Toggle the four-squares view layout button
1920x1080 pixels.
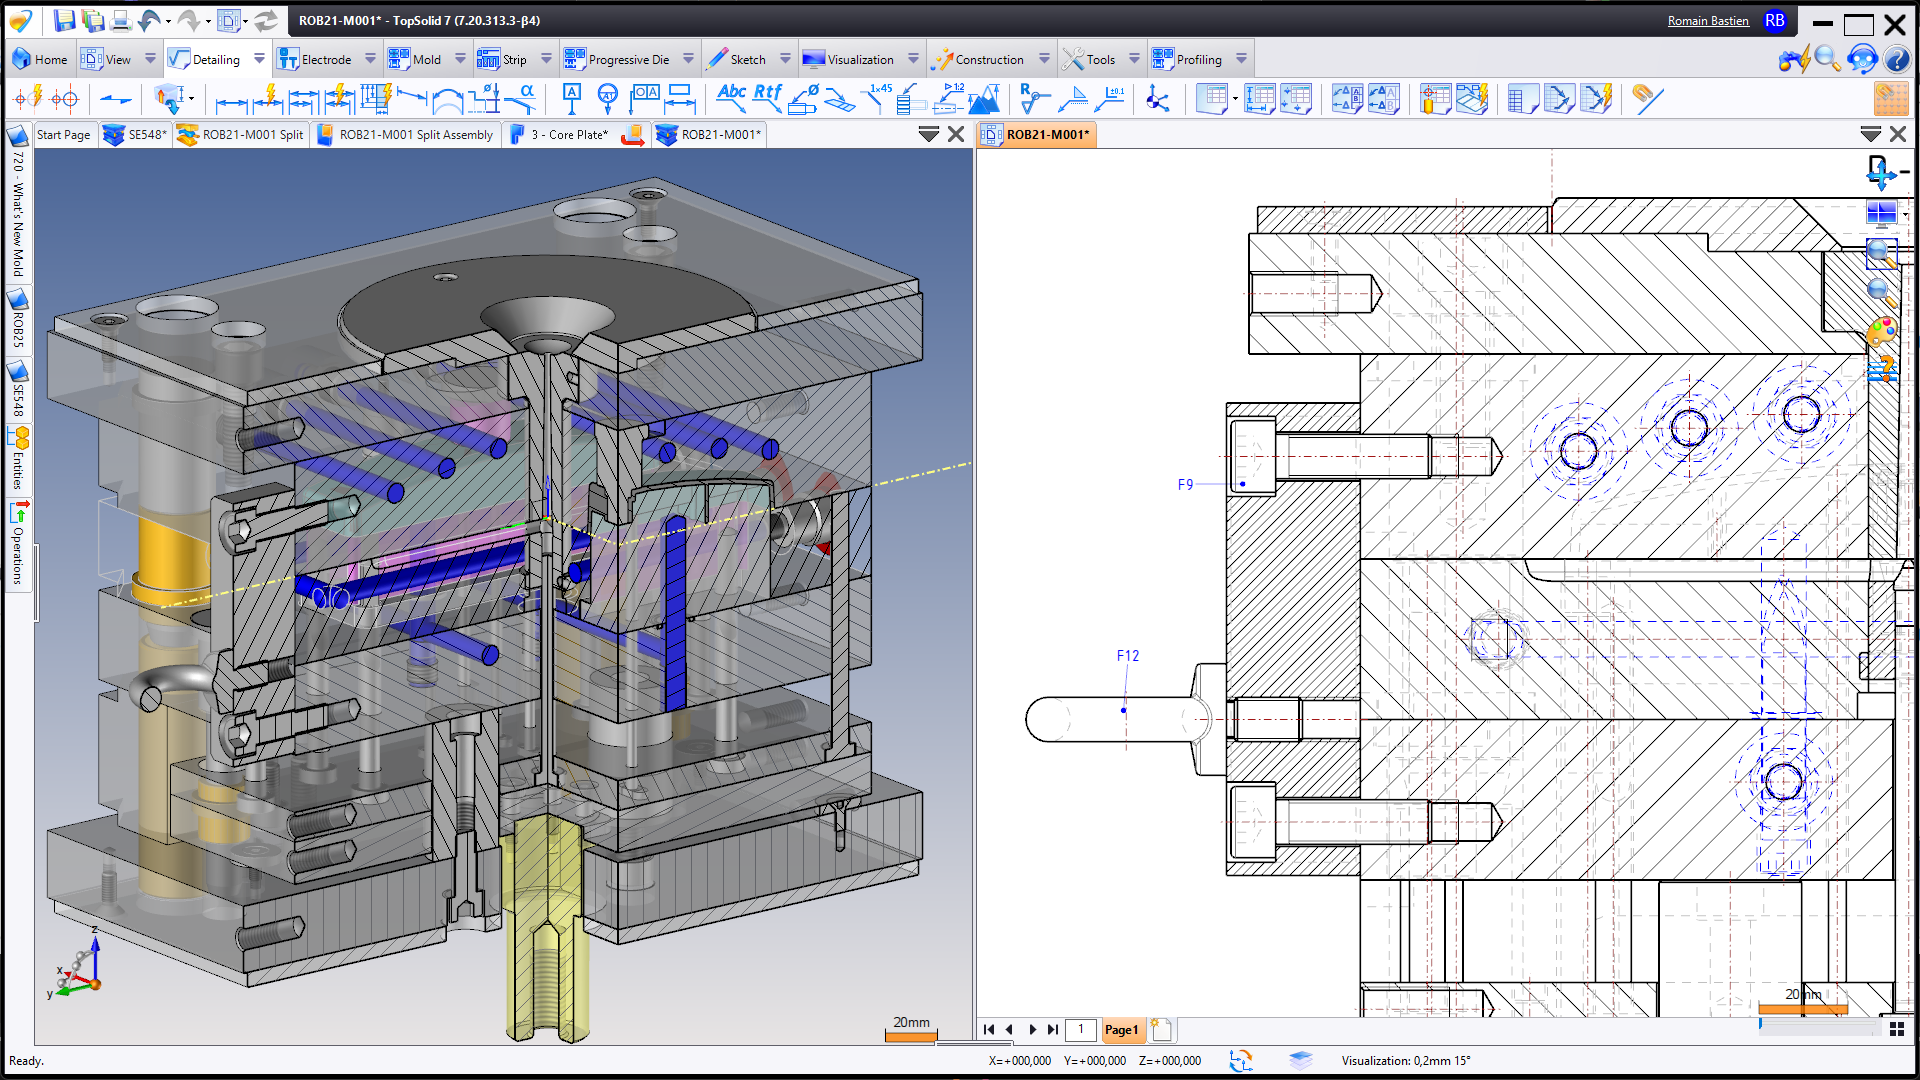pos(1897,1029)
